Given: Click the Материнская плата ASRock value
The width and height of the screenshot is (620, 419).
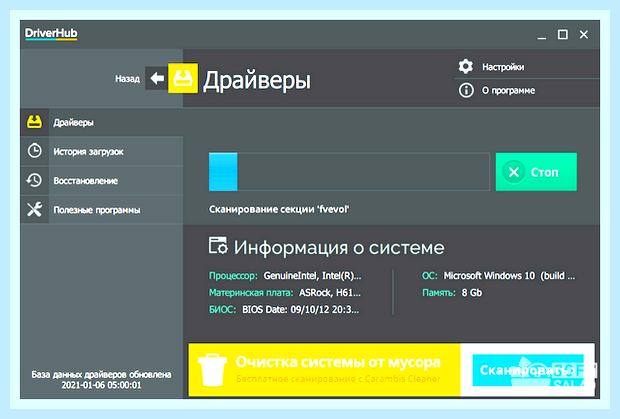Looking at the screenshot, I should [330, 293].
